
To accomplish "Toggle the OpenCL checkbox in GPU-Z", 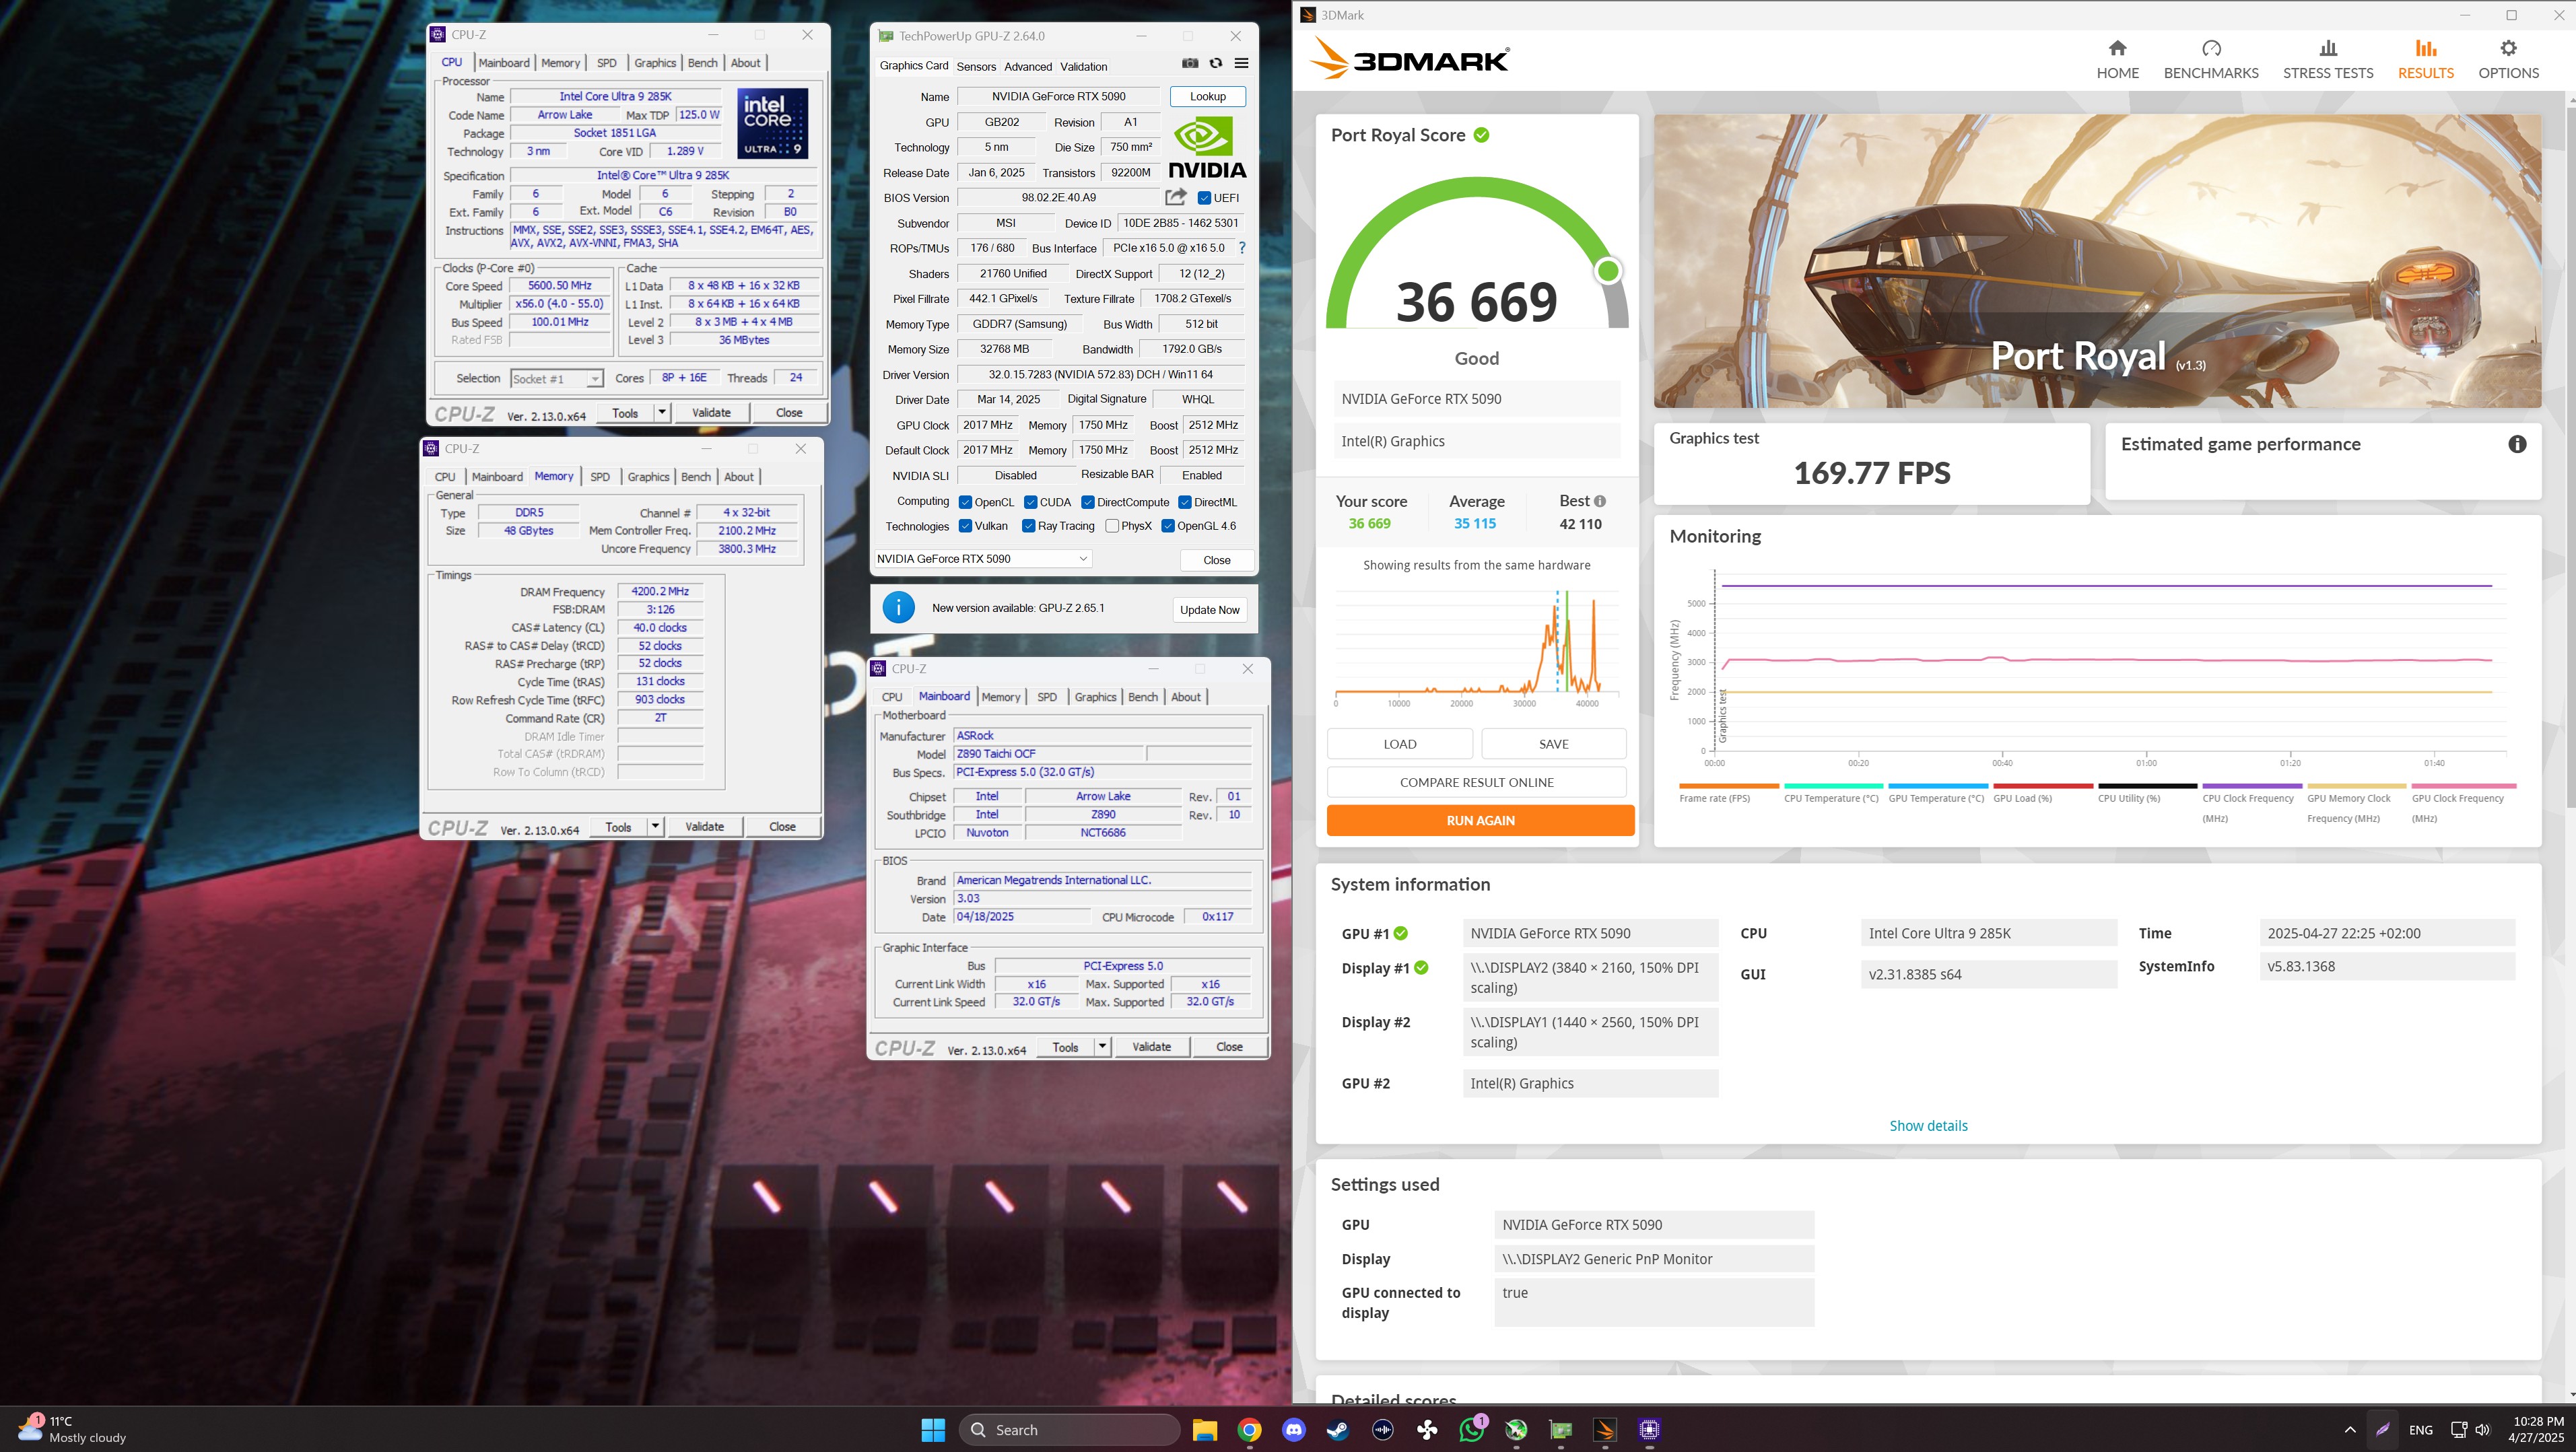I will pos(965,502).
